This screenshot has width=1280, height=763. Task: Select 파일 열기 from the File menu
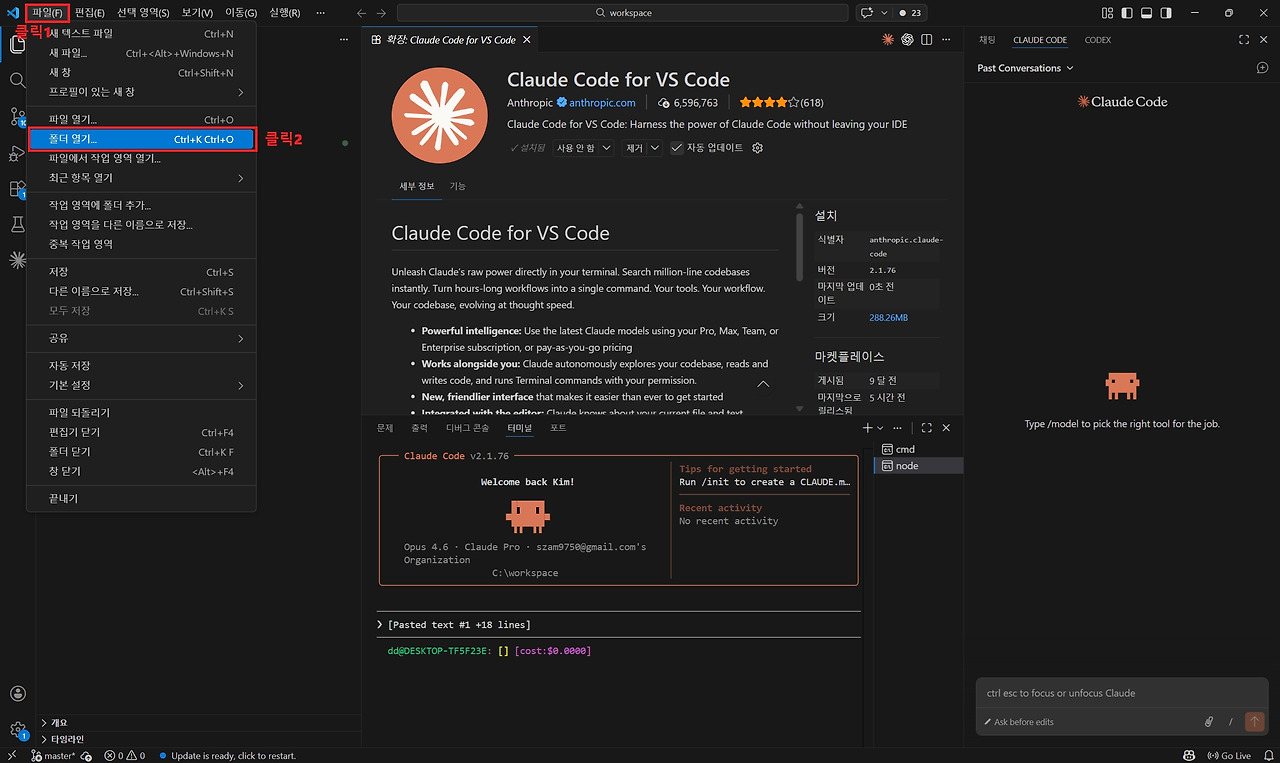[x=141, y=120]
